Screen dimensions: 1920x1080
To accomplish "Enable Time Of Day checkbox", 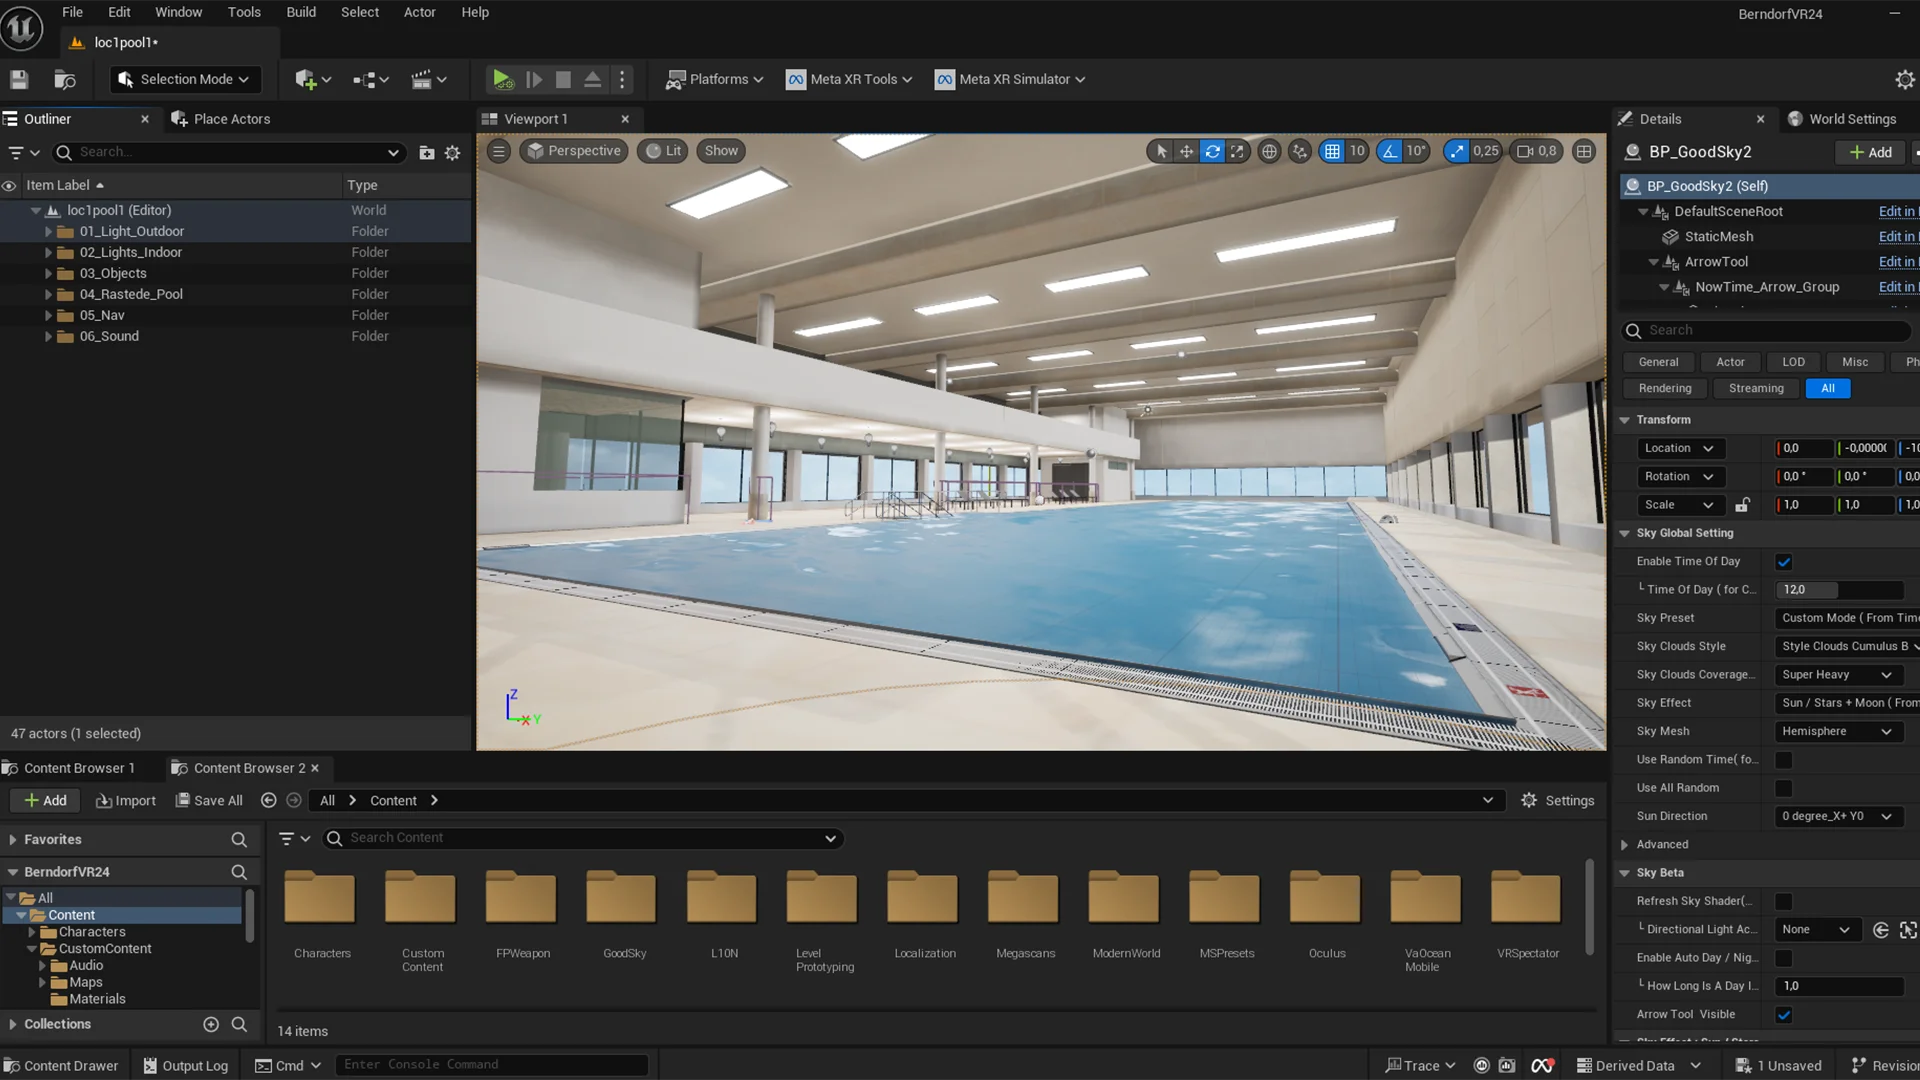I will pyautogui.click(x=1784, y=562).
